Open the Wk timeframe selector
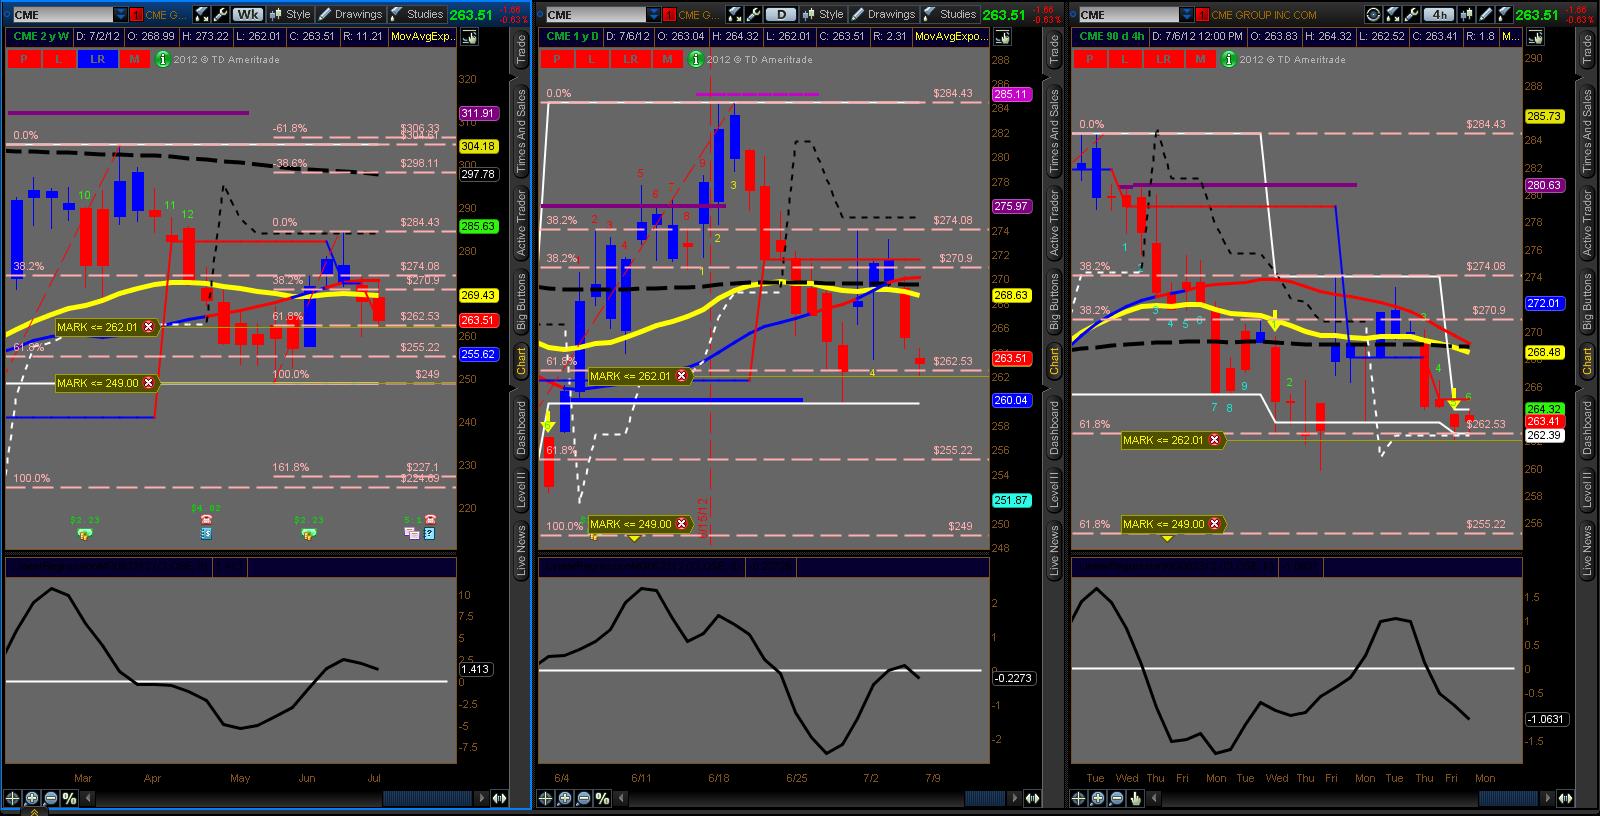The height and width of the screenshot is (816, 1600). point(247,14)
